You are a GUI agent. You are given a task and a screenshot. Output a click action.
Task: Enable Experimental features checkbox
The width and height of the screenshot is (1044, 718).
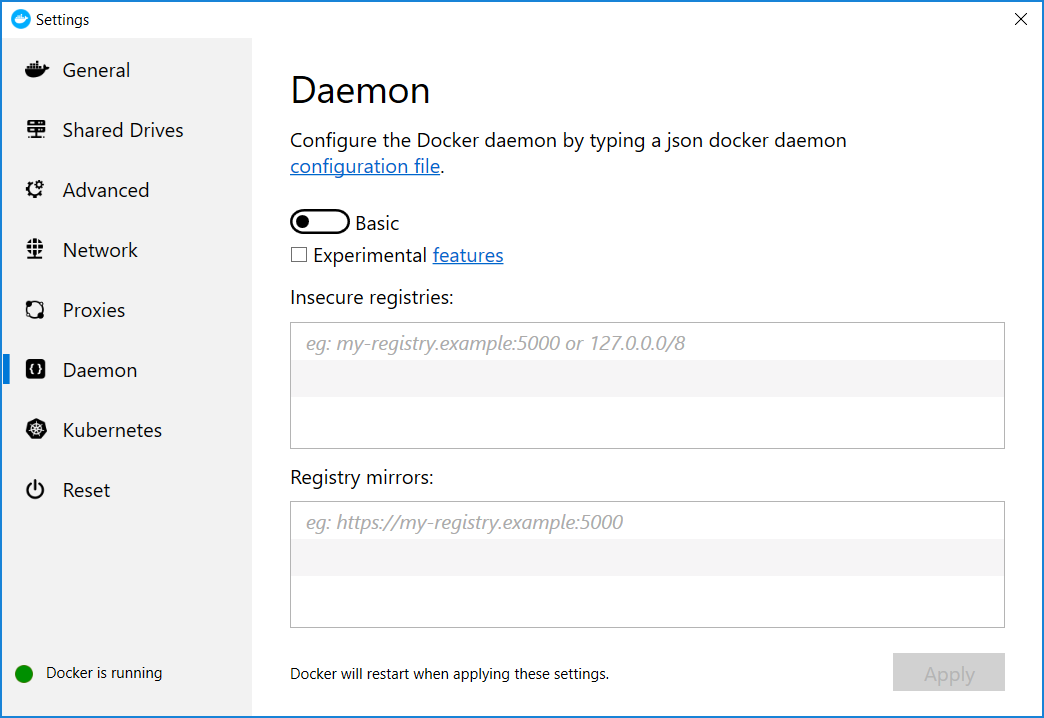(x=297, y=255)
